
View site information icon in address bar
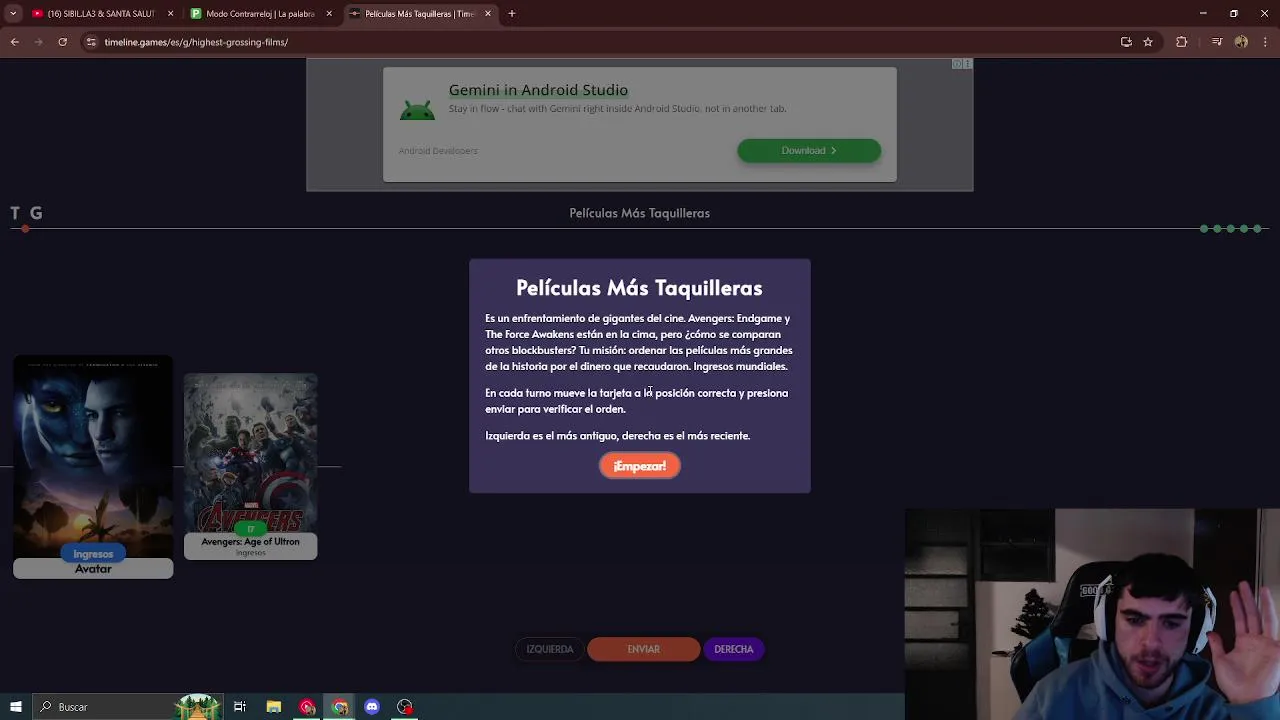pos(91,42)
